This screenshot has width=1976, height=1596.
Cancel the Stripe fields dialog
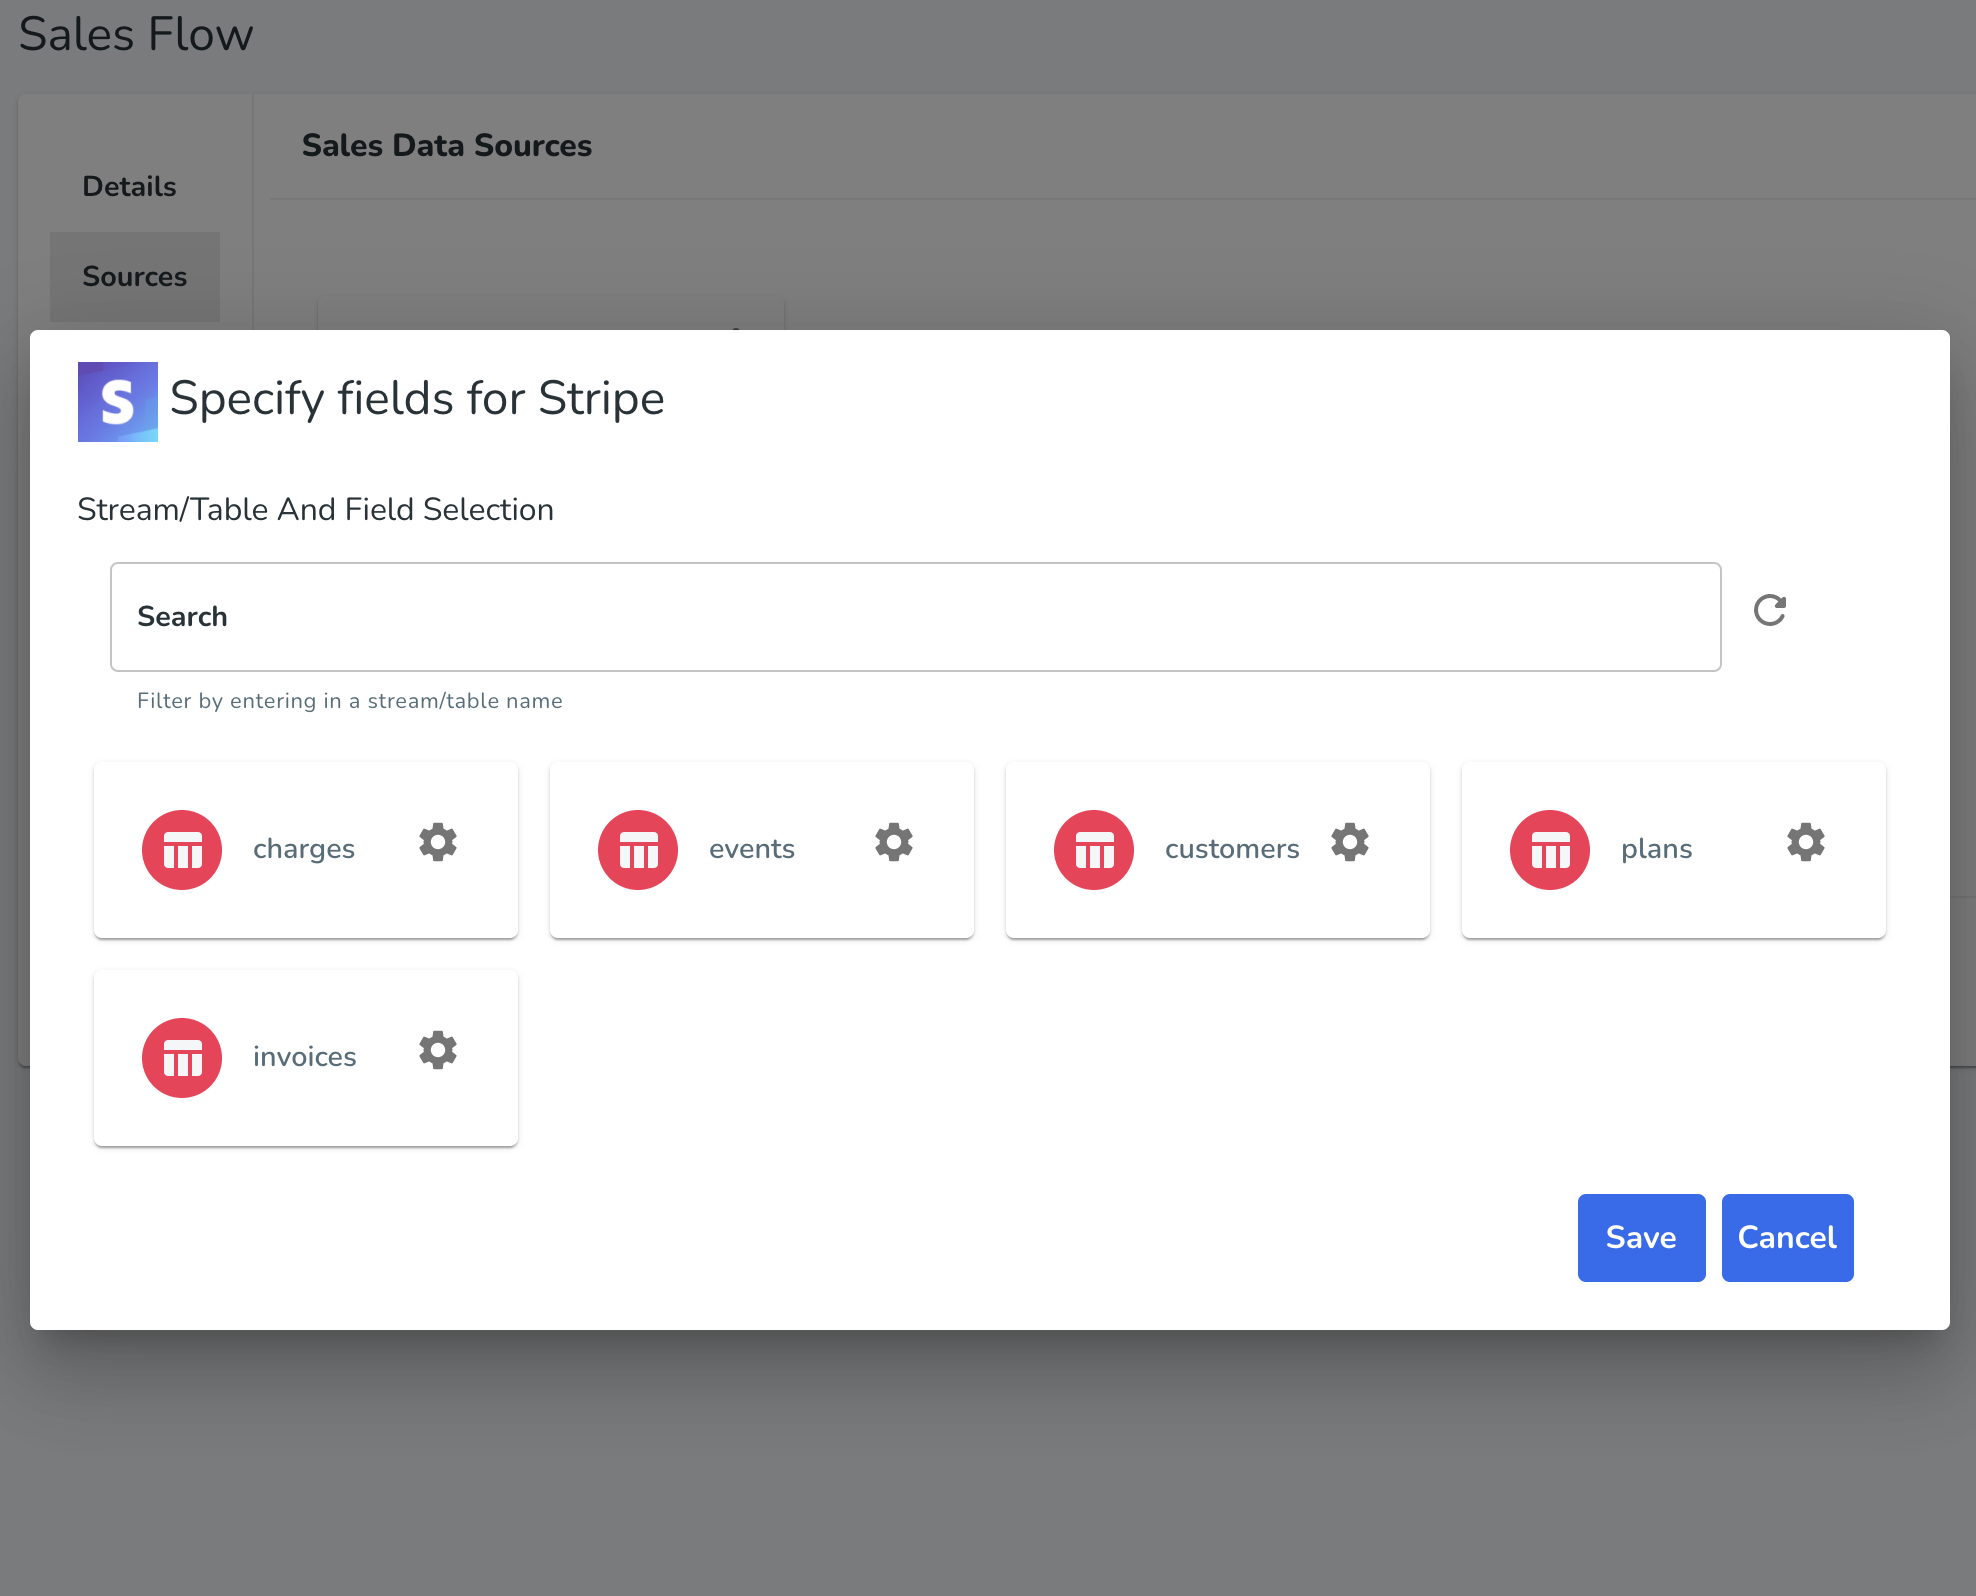[x=1787, y=1238]
